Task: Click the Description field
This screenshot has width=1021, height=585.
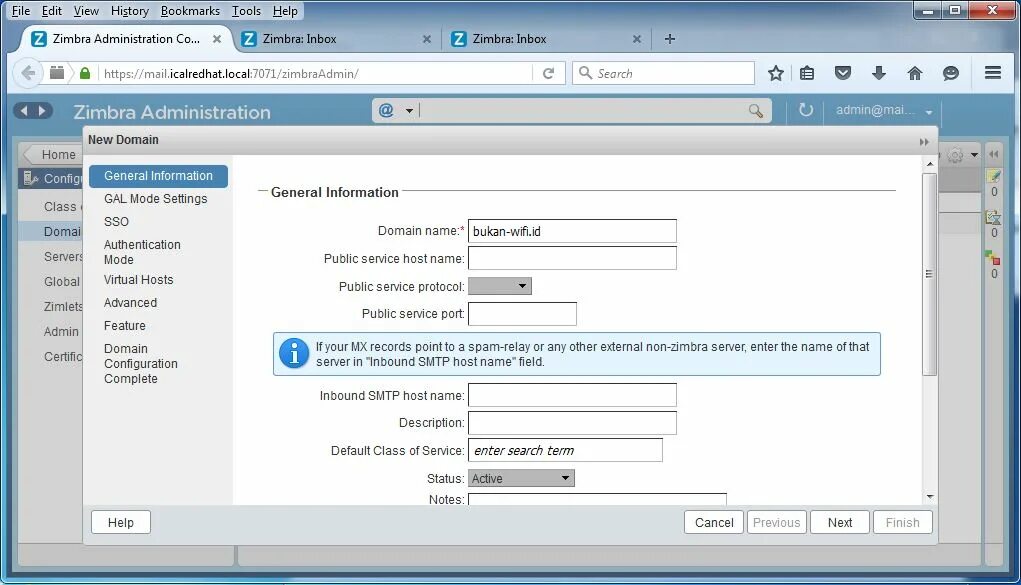Action: [x=572, y=423]
